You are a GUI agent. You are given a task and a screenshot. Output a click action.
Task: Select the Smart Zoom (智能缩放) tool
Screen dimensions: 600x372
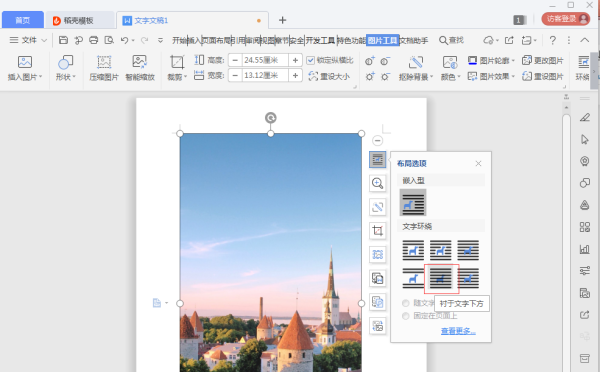tap(140, 68)
